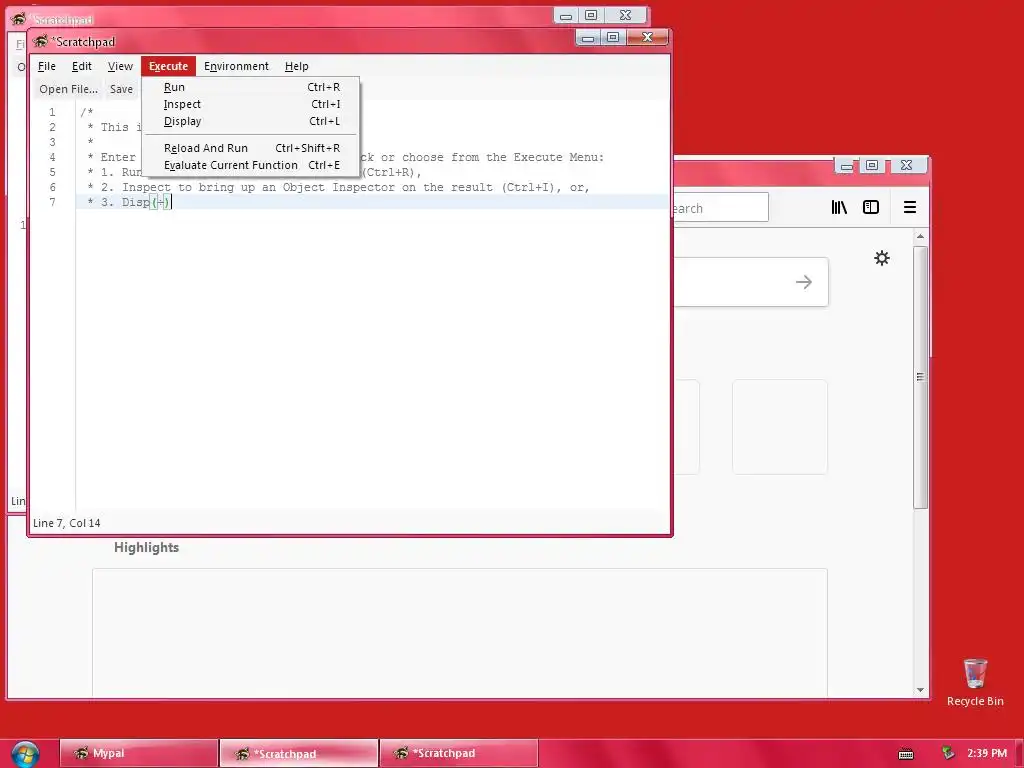Open the empty top site tile
This screenshot has height=768, width=1024.
click(x=780, y=426)
